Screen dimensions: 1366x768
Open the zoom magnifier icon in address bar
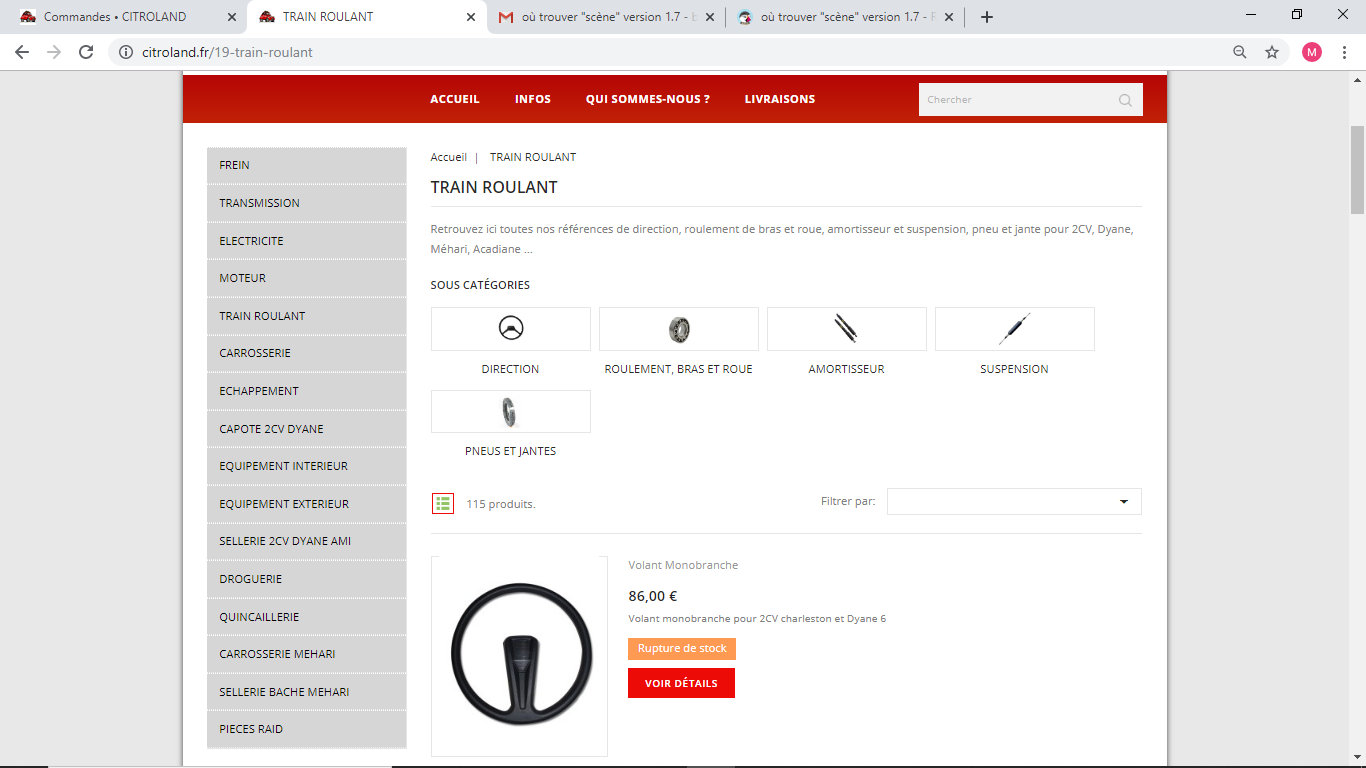click(x=1240, y=52)
